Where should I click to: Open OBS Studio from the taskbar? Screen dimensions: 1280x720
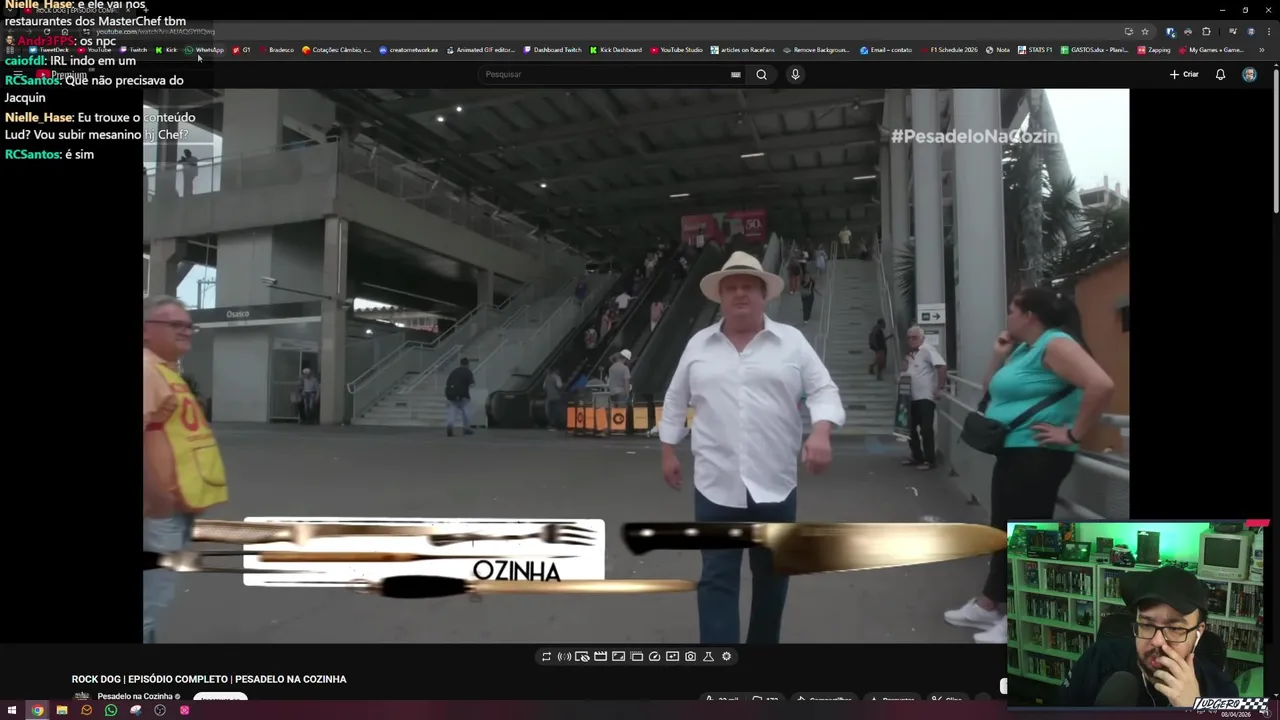pos(160,710)
